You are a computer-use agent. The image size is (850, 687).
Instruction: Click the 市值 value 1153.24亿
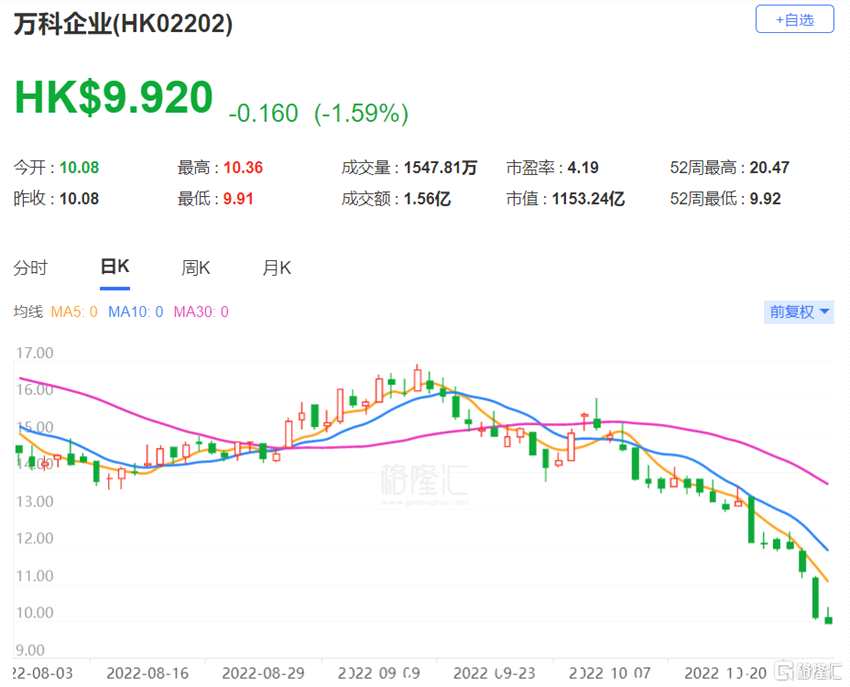[588, 199]
